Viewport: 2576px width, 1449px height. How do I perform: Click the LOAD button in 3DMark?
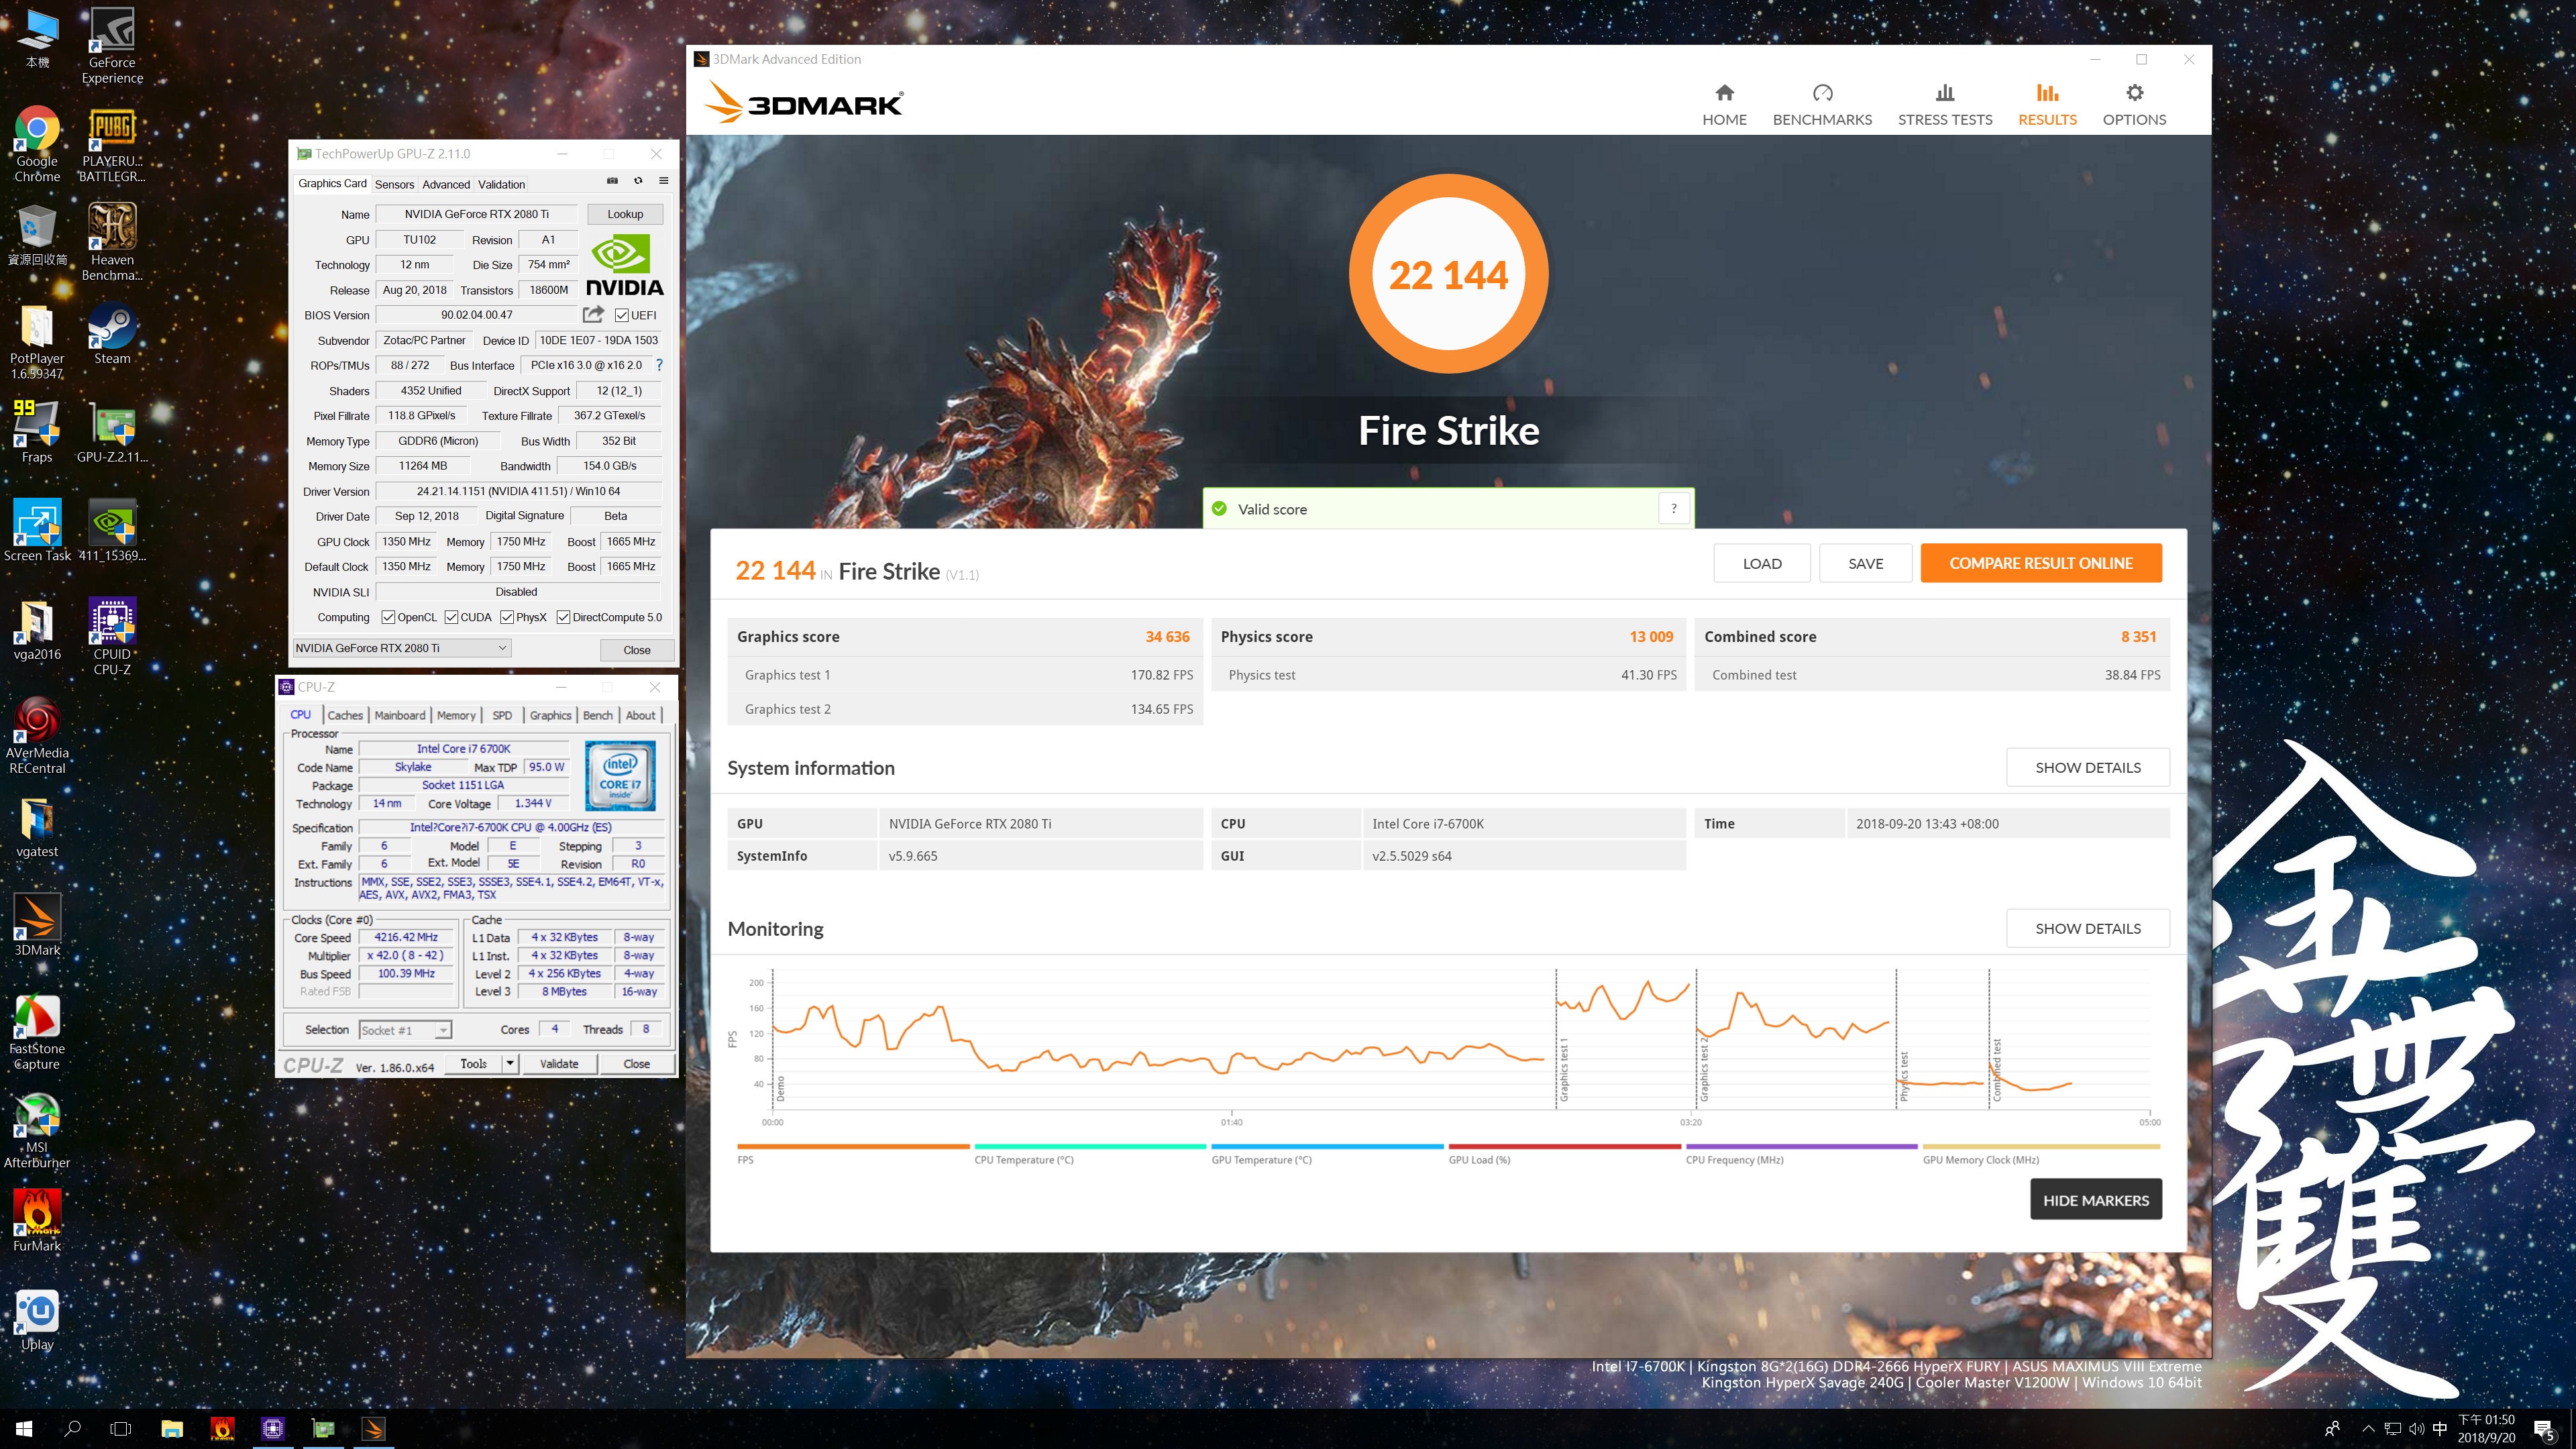1762,563
